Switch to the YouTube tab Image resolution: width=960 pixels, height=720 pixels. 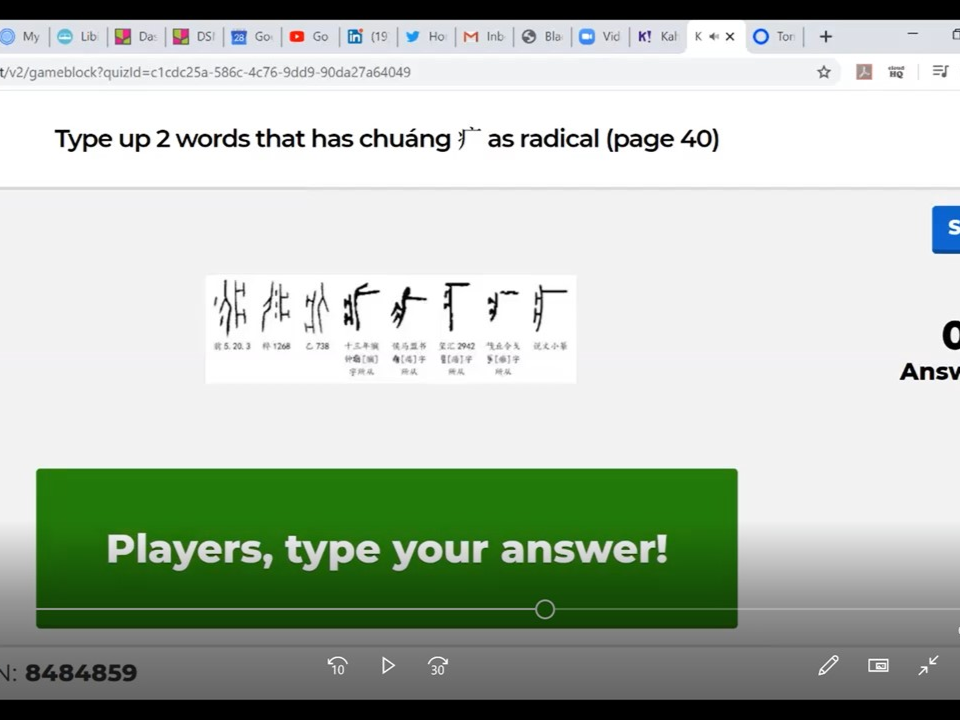(x=308, y=37)
